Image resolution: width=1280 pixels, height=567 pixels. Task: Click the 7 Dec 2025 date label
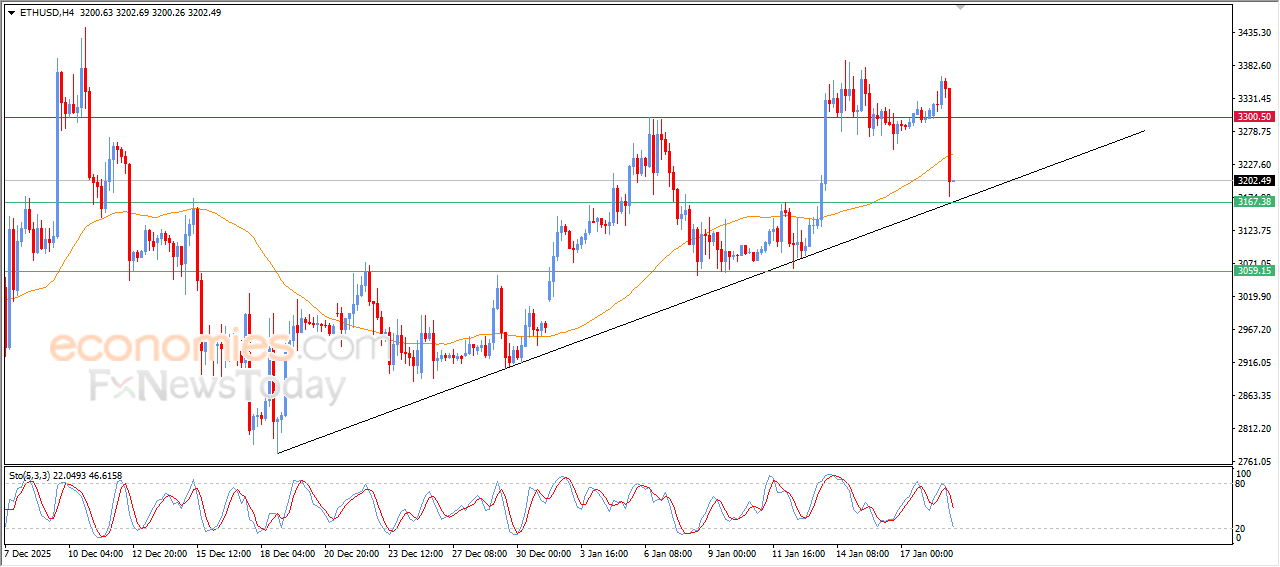tap(28, 553)
